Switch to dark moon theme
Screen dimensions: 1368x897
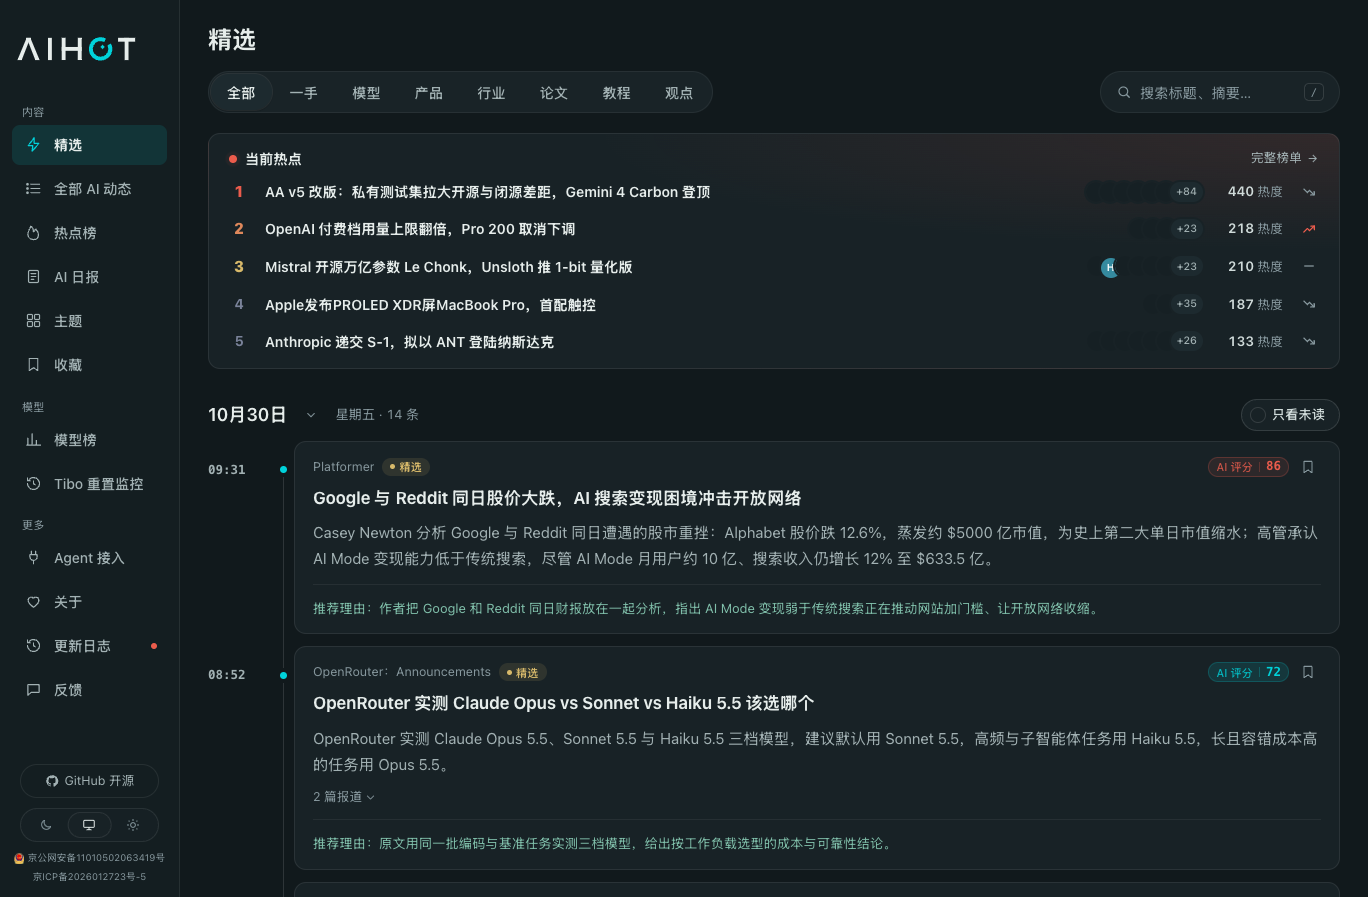click(46, 825)
